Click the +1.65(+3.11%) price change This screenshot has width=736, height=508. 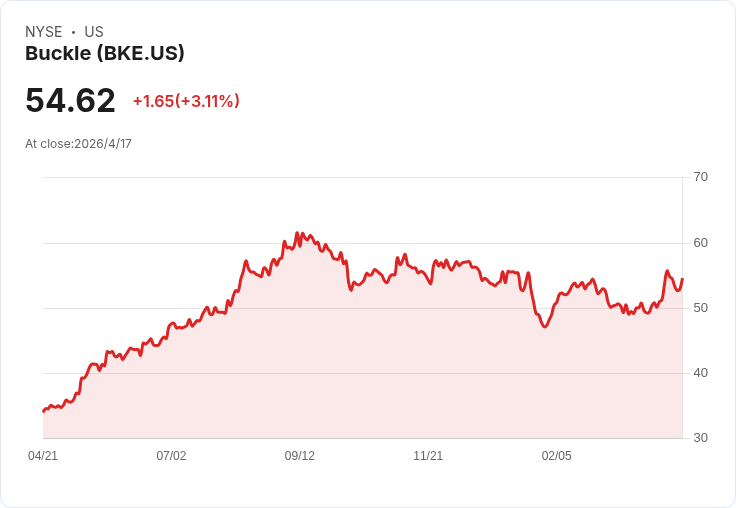[186, 101]
